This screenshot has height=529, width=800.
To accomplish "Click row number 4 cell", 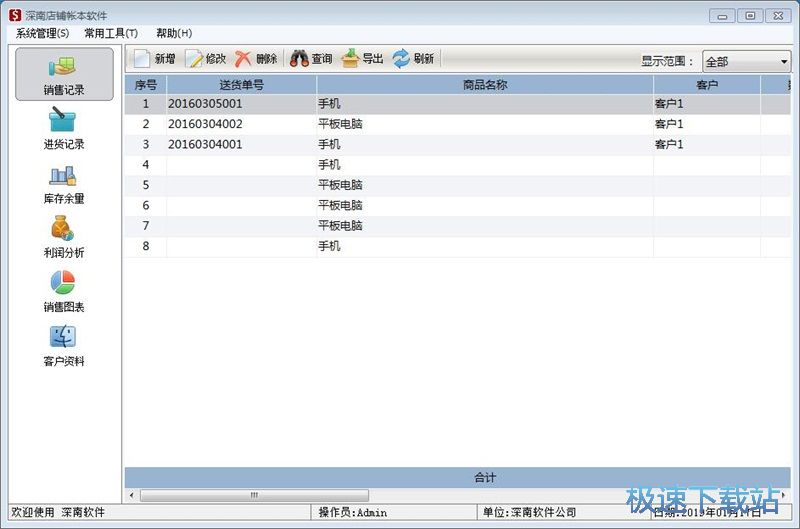I will [145, 165].
